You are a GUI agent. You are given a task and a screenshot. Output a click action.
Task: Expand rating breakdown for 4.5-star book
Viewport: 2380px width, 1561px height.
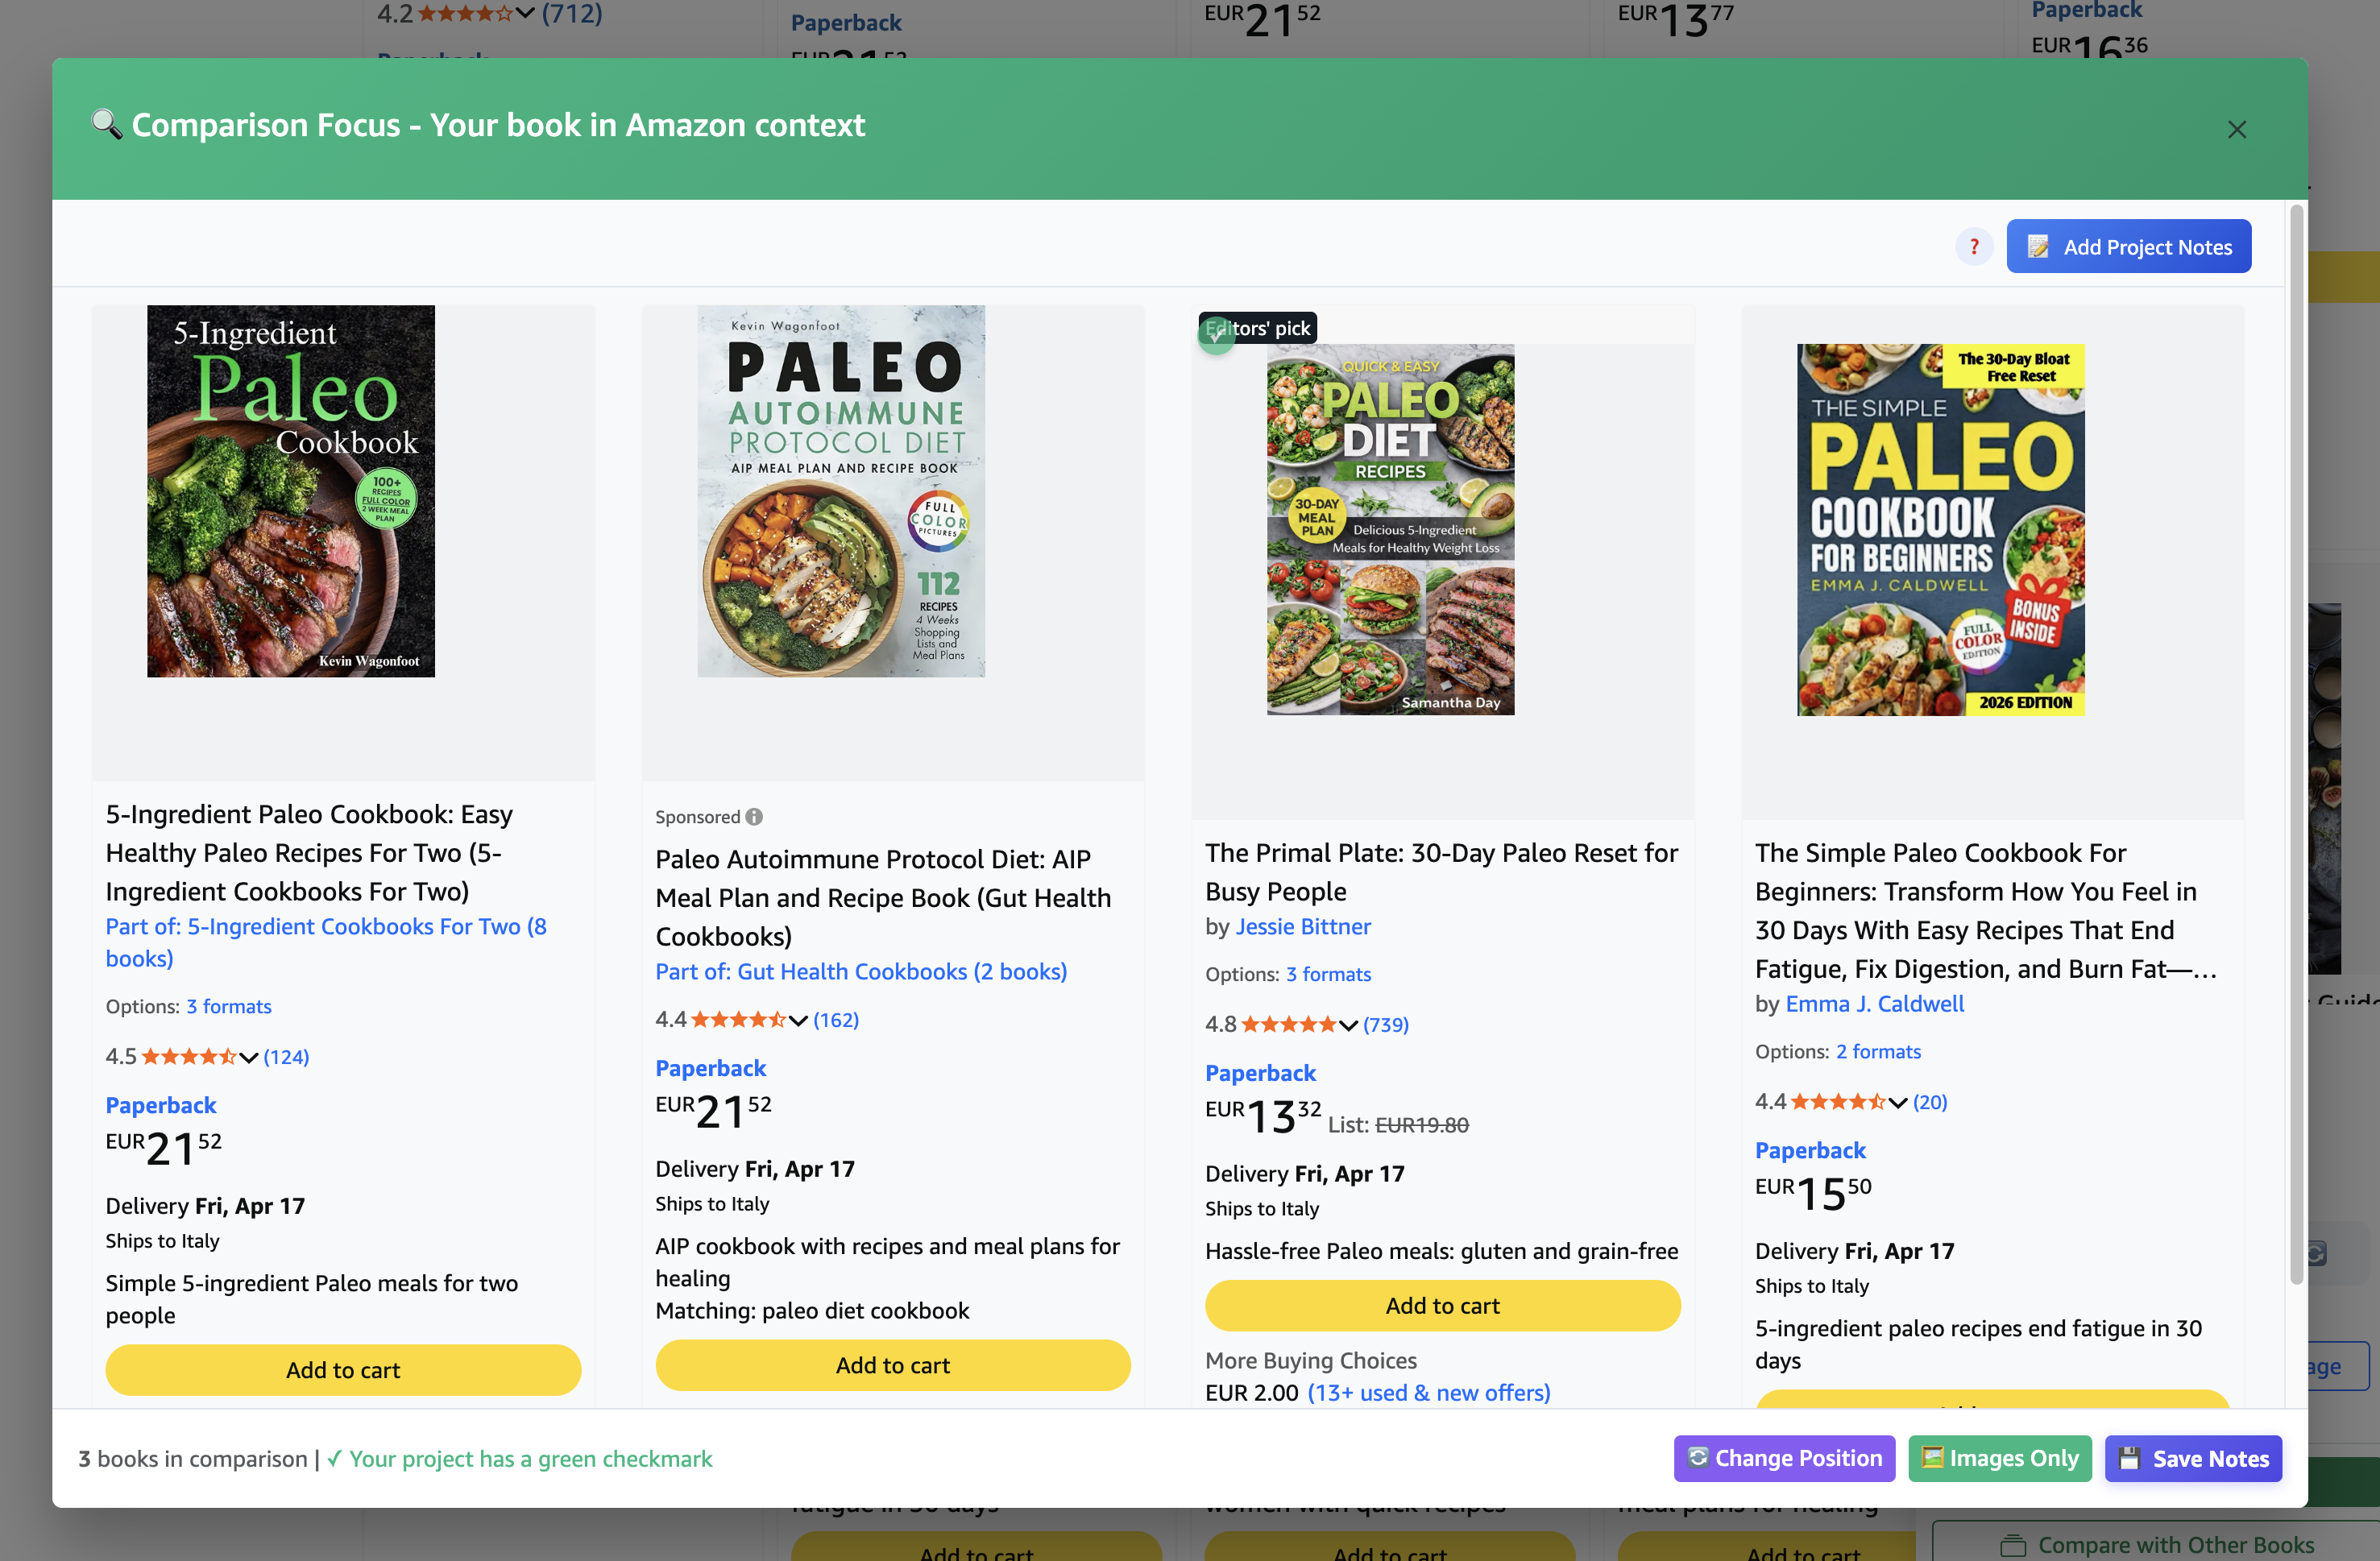(249, 1057)
